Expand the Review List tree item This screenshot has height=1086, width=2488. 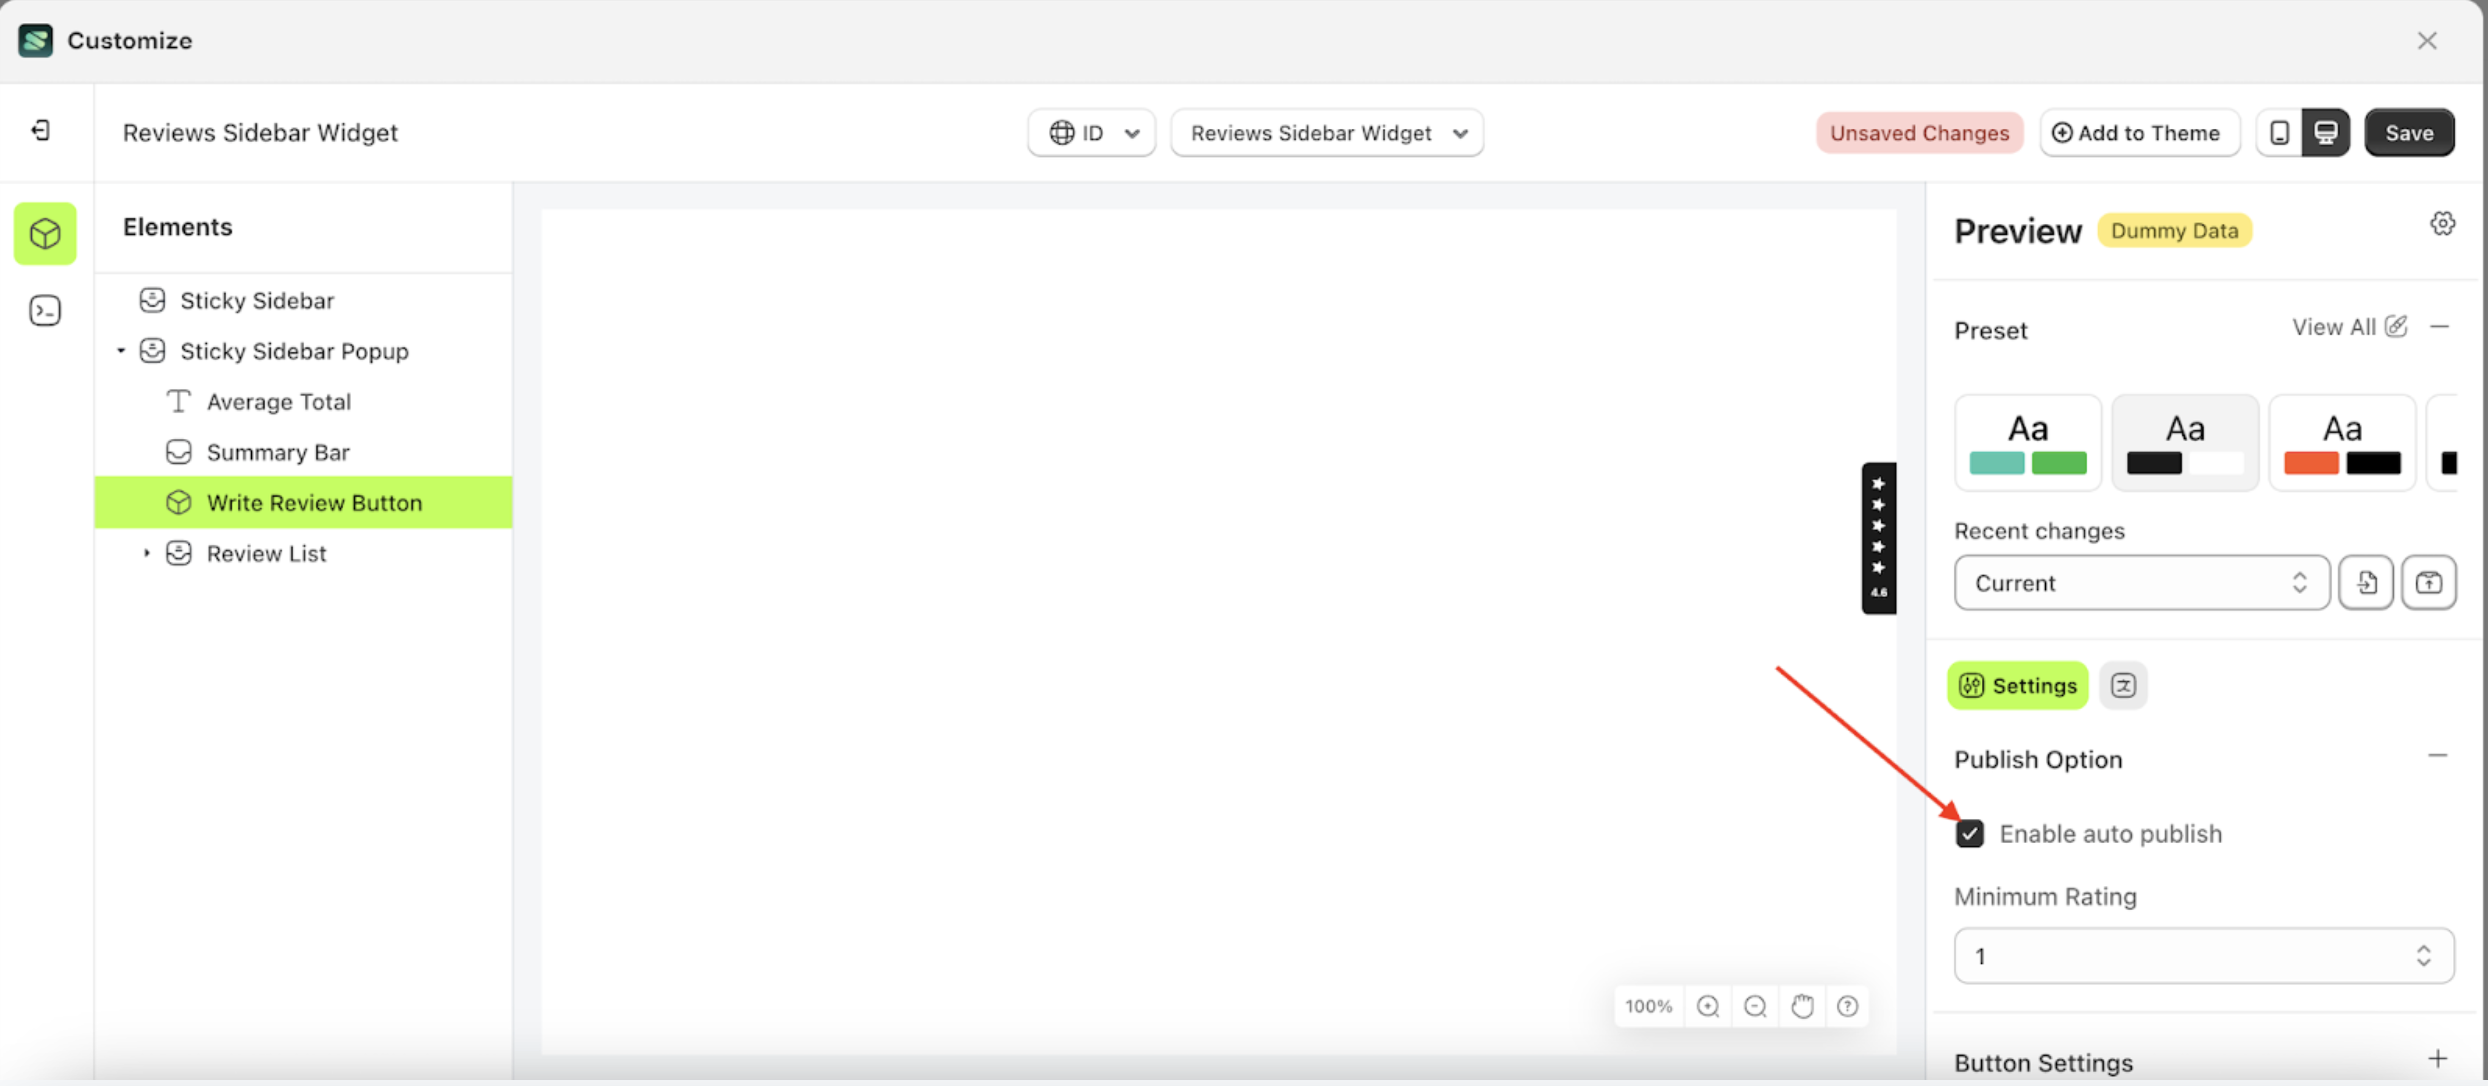click(146, 552)
